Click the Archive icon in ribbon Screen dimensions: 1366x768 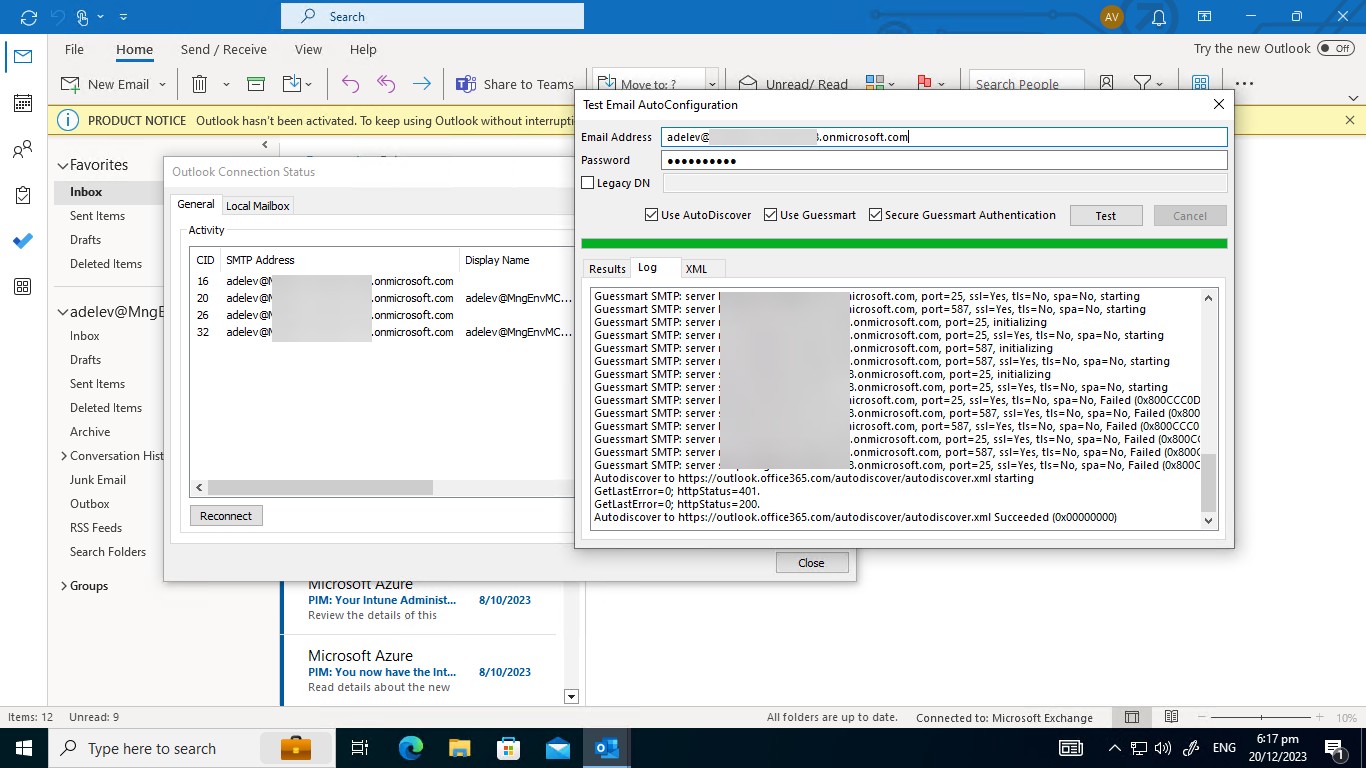click(x=256, y=84)
